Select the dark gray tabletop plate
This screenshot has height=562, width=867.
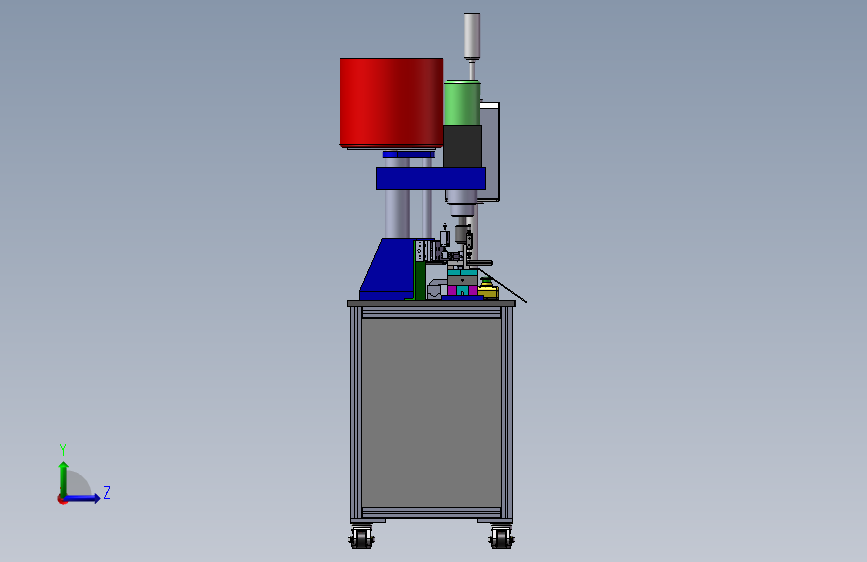tap(431, 303)
